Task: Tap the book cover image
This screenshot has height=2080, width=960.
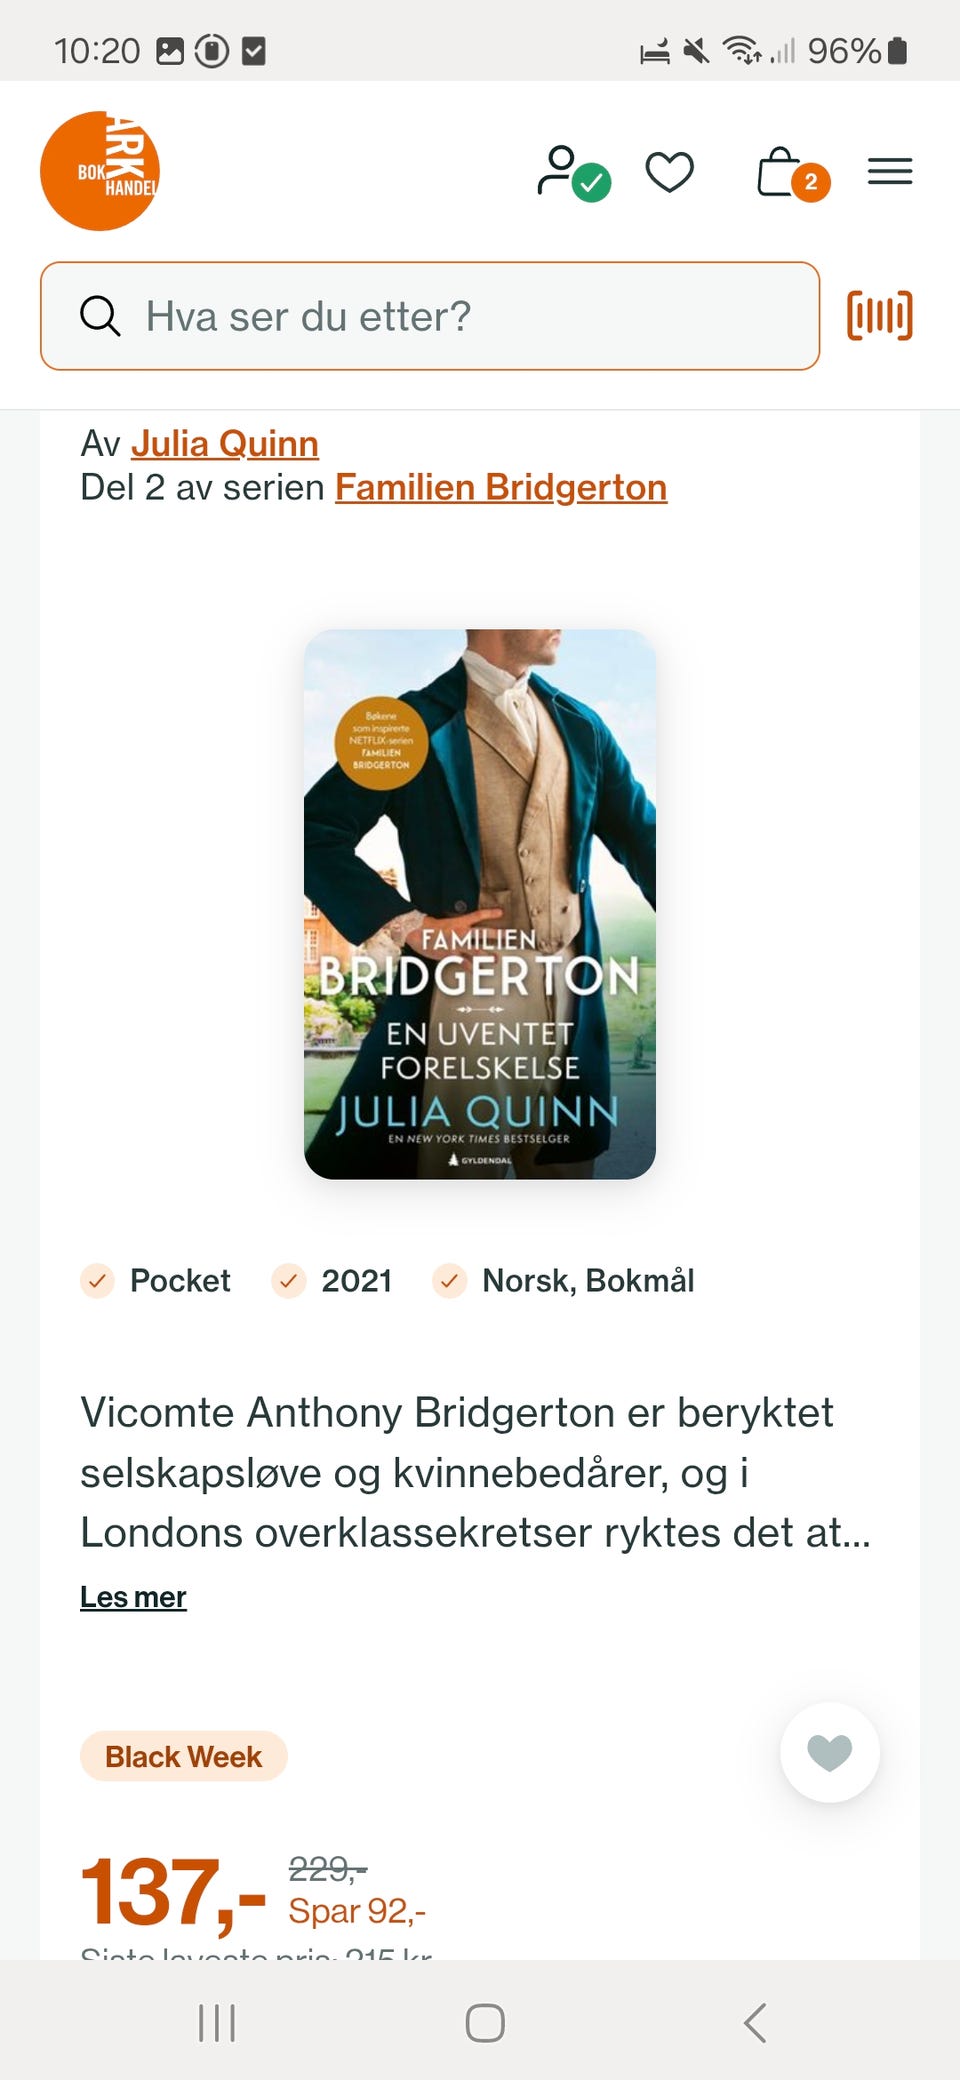Action: [x=480, y=904]
